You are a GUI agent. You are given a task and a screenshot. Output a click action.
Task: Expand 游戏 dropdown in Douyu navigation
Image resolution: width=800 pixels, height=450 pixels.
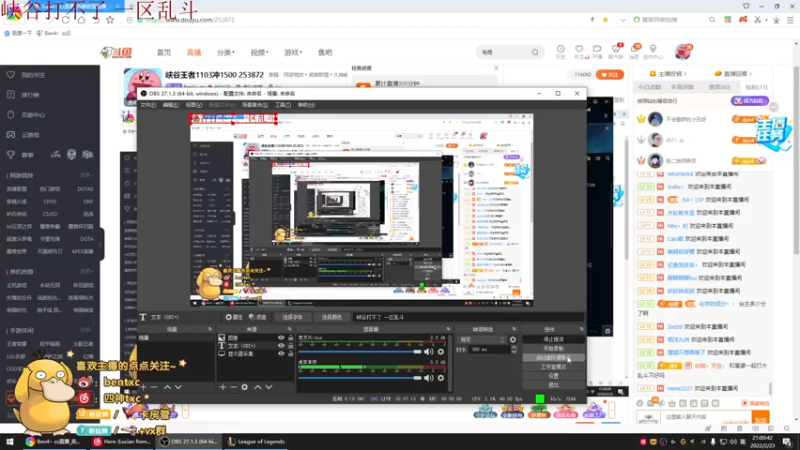pos(293,53)
